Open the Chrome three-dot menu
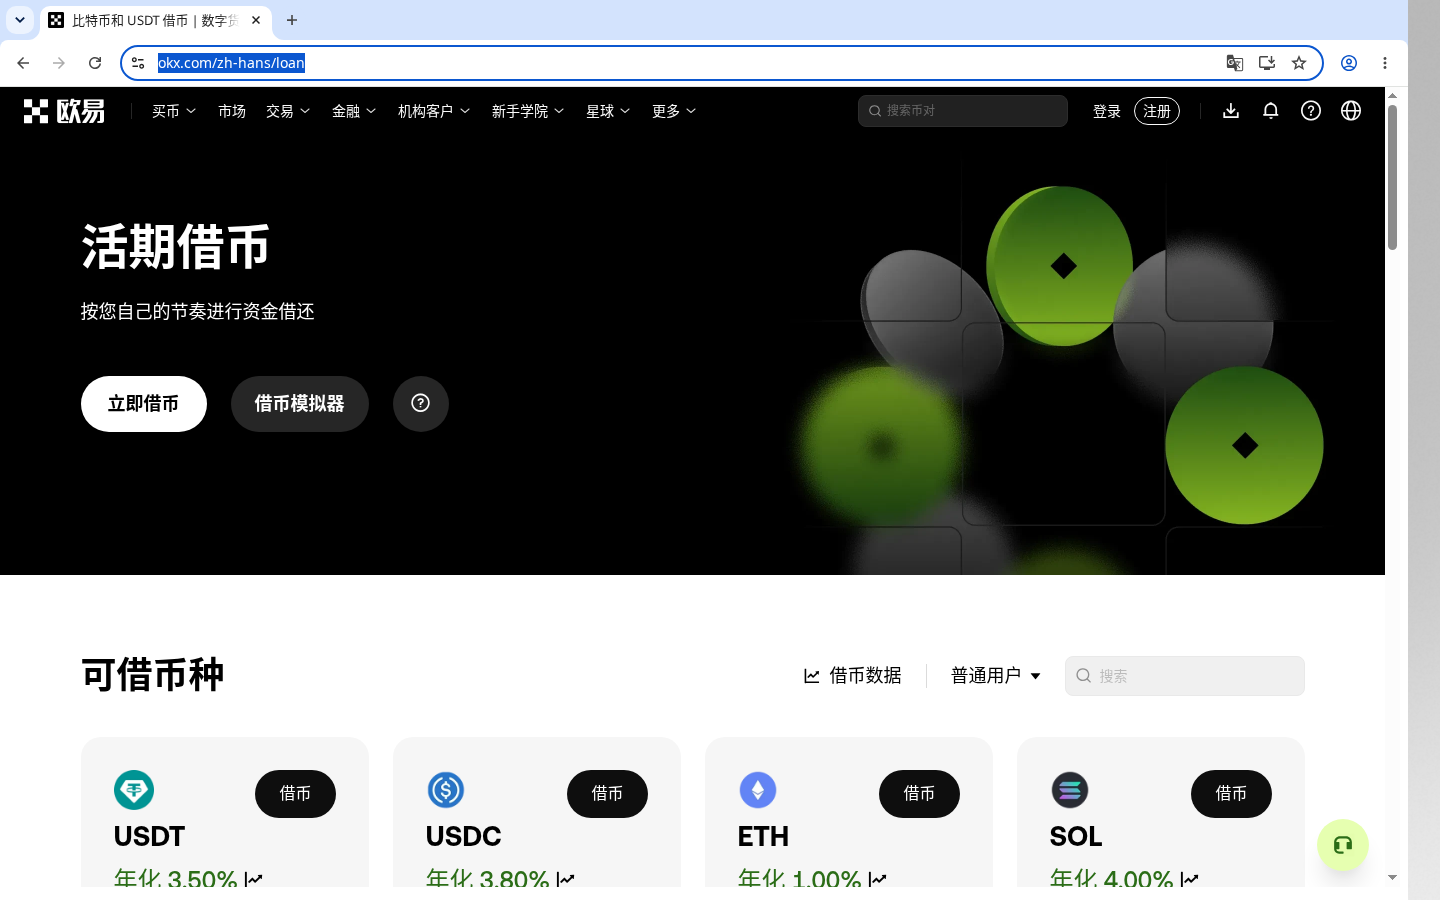 1385,63
